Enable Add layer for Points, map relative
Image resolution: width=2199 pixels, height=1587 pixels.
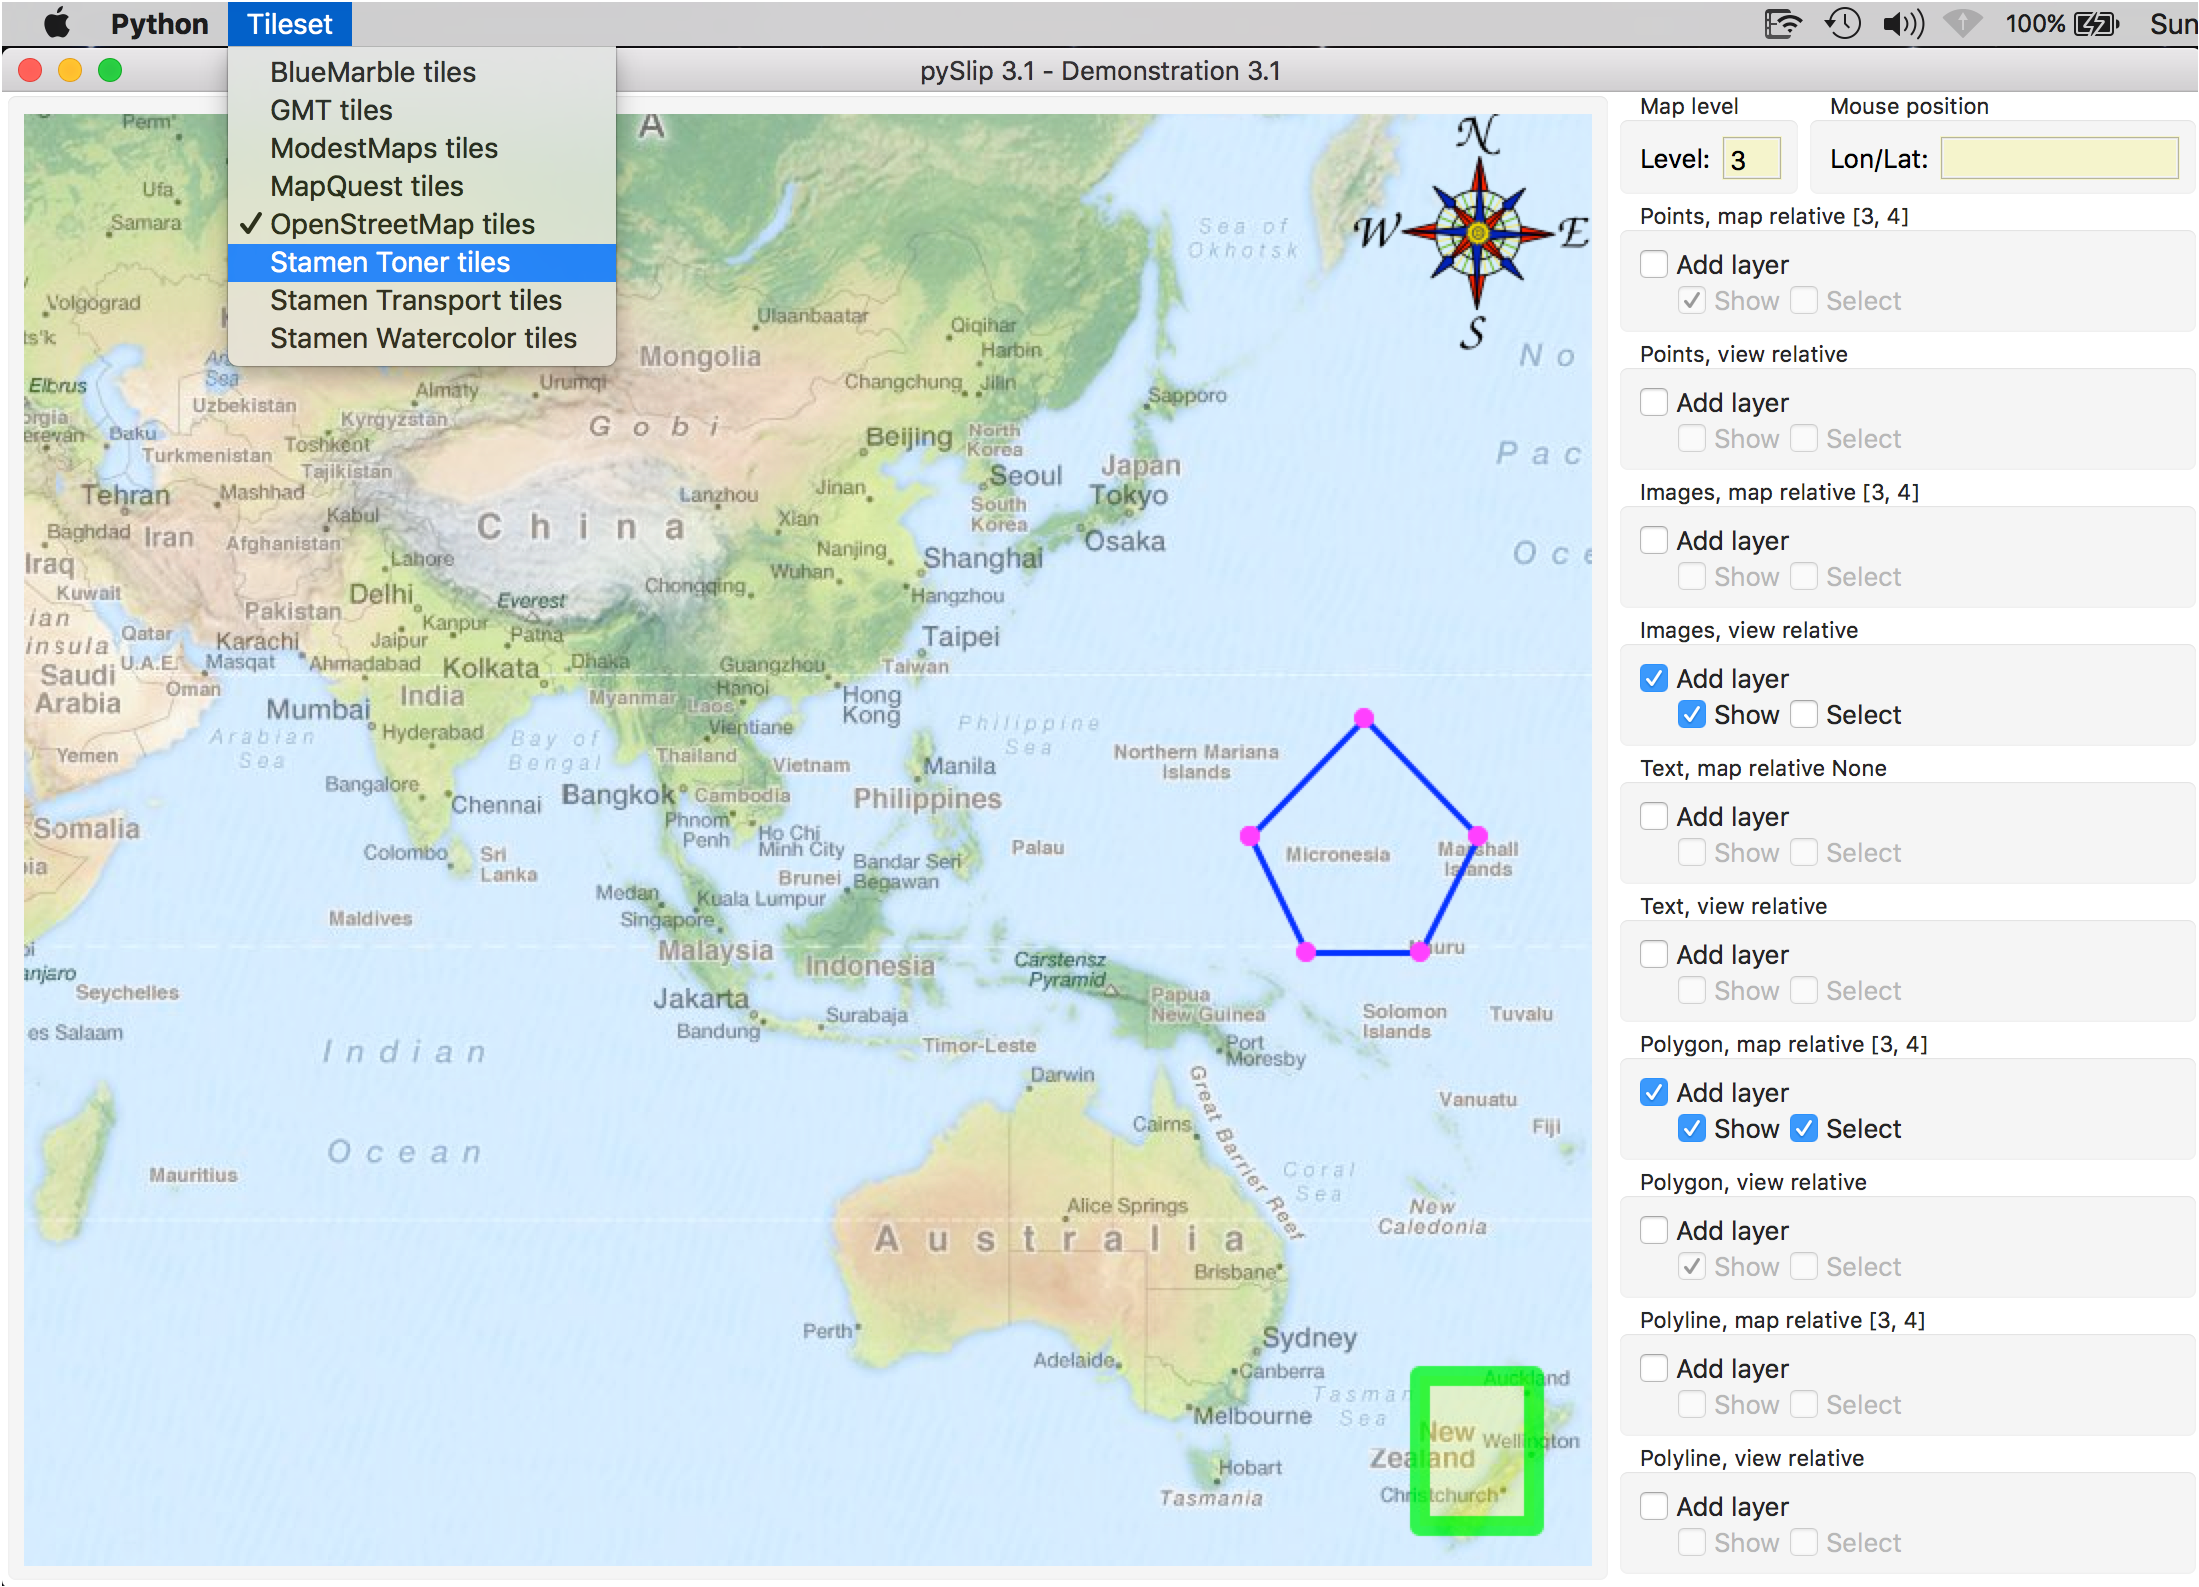(1654, 264)
